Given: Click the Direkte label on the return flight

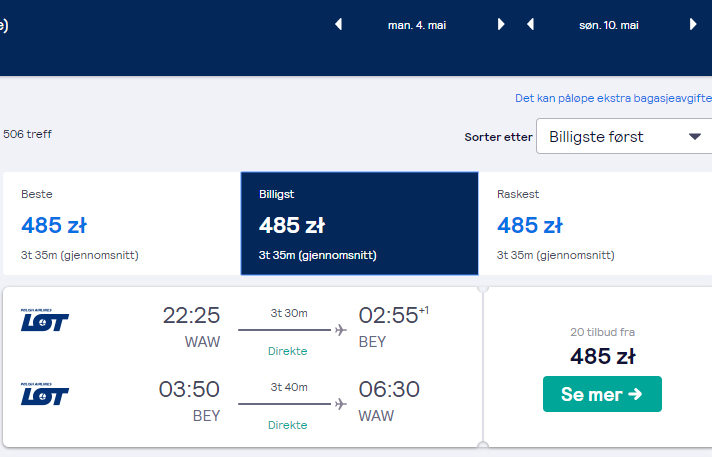Looking at the screenshot, I should (x=287, y=425).
